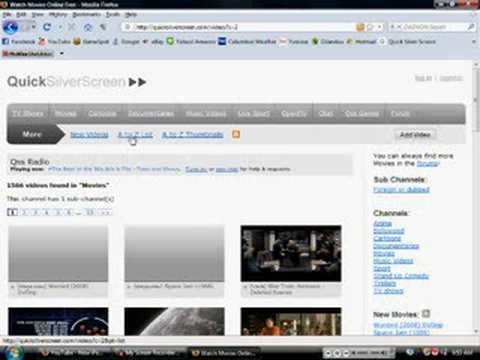Click the magnifier icon in search box

(471, 27)
